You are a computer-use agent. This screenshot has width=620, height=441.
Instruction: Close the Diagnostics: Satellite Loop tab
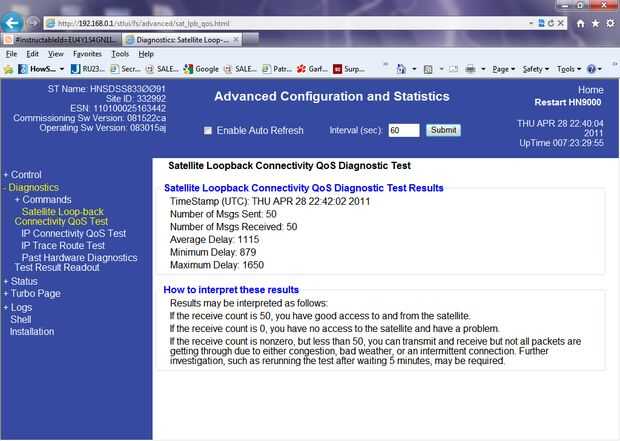[236, 40]
